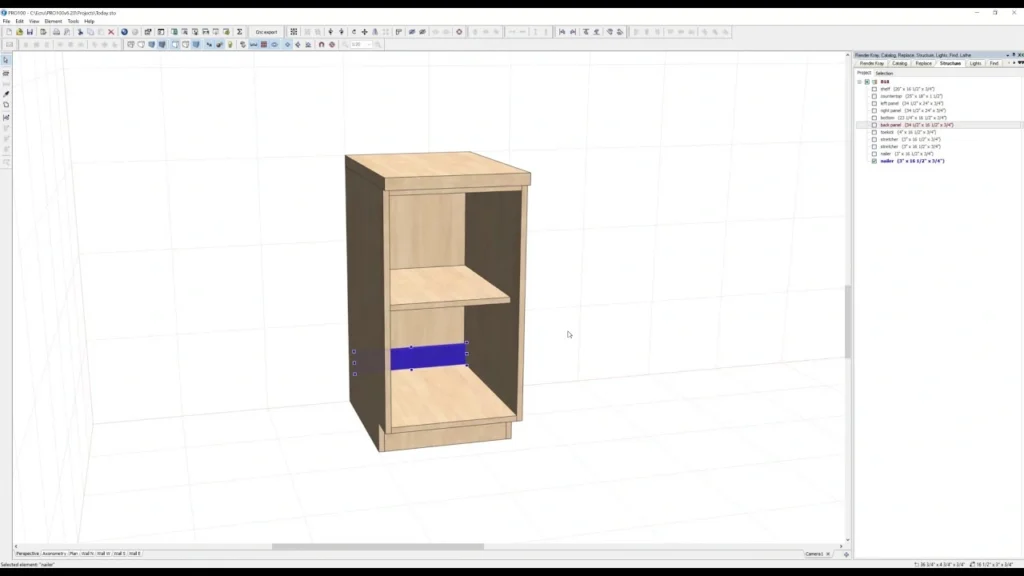Click the Open project folder icon
This screenshot has width=1024, height=576.
pyautogui.click(x=19, y=31)
